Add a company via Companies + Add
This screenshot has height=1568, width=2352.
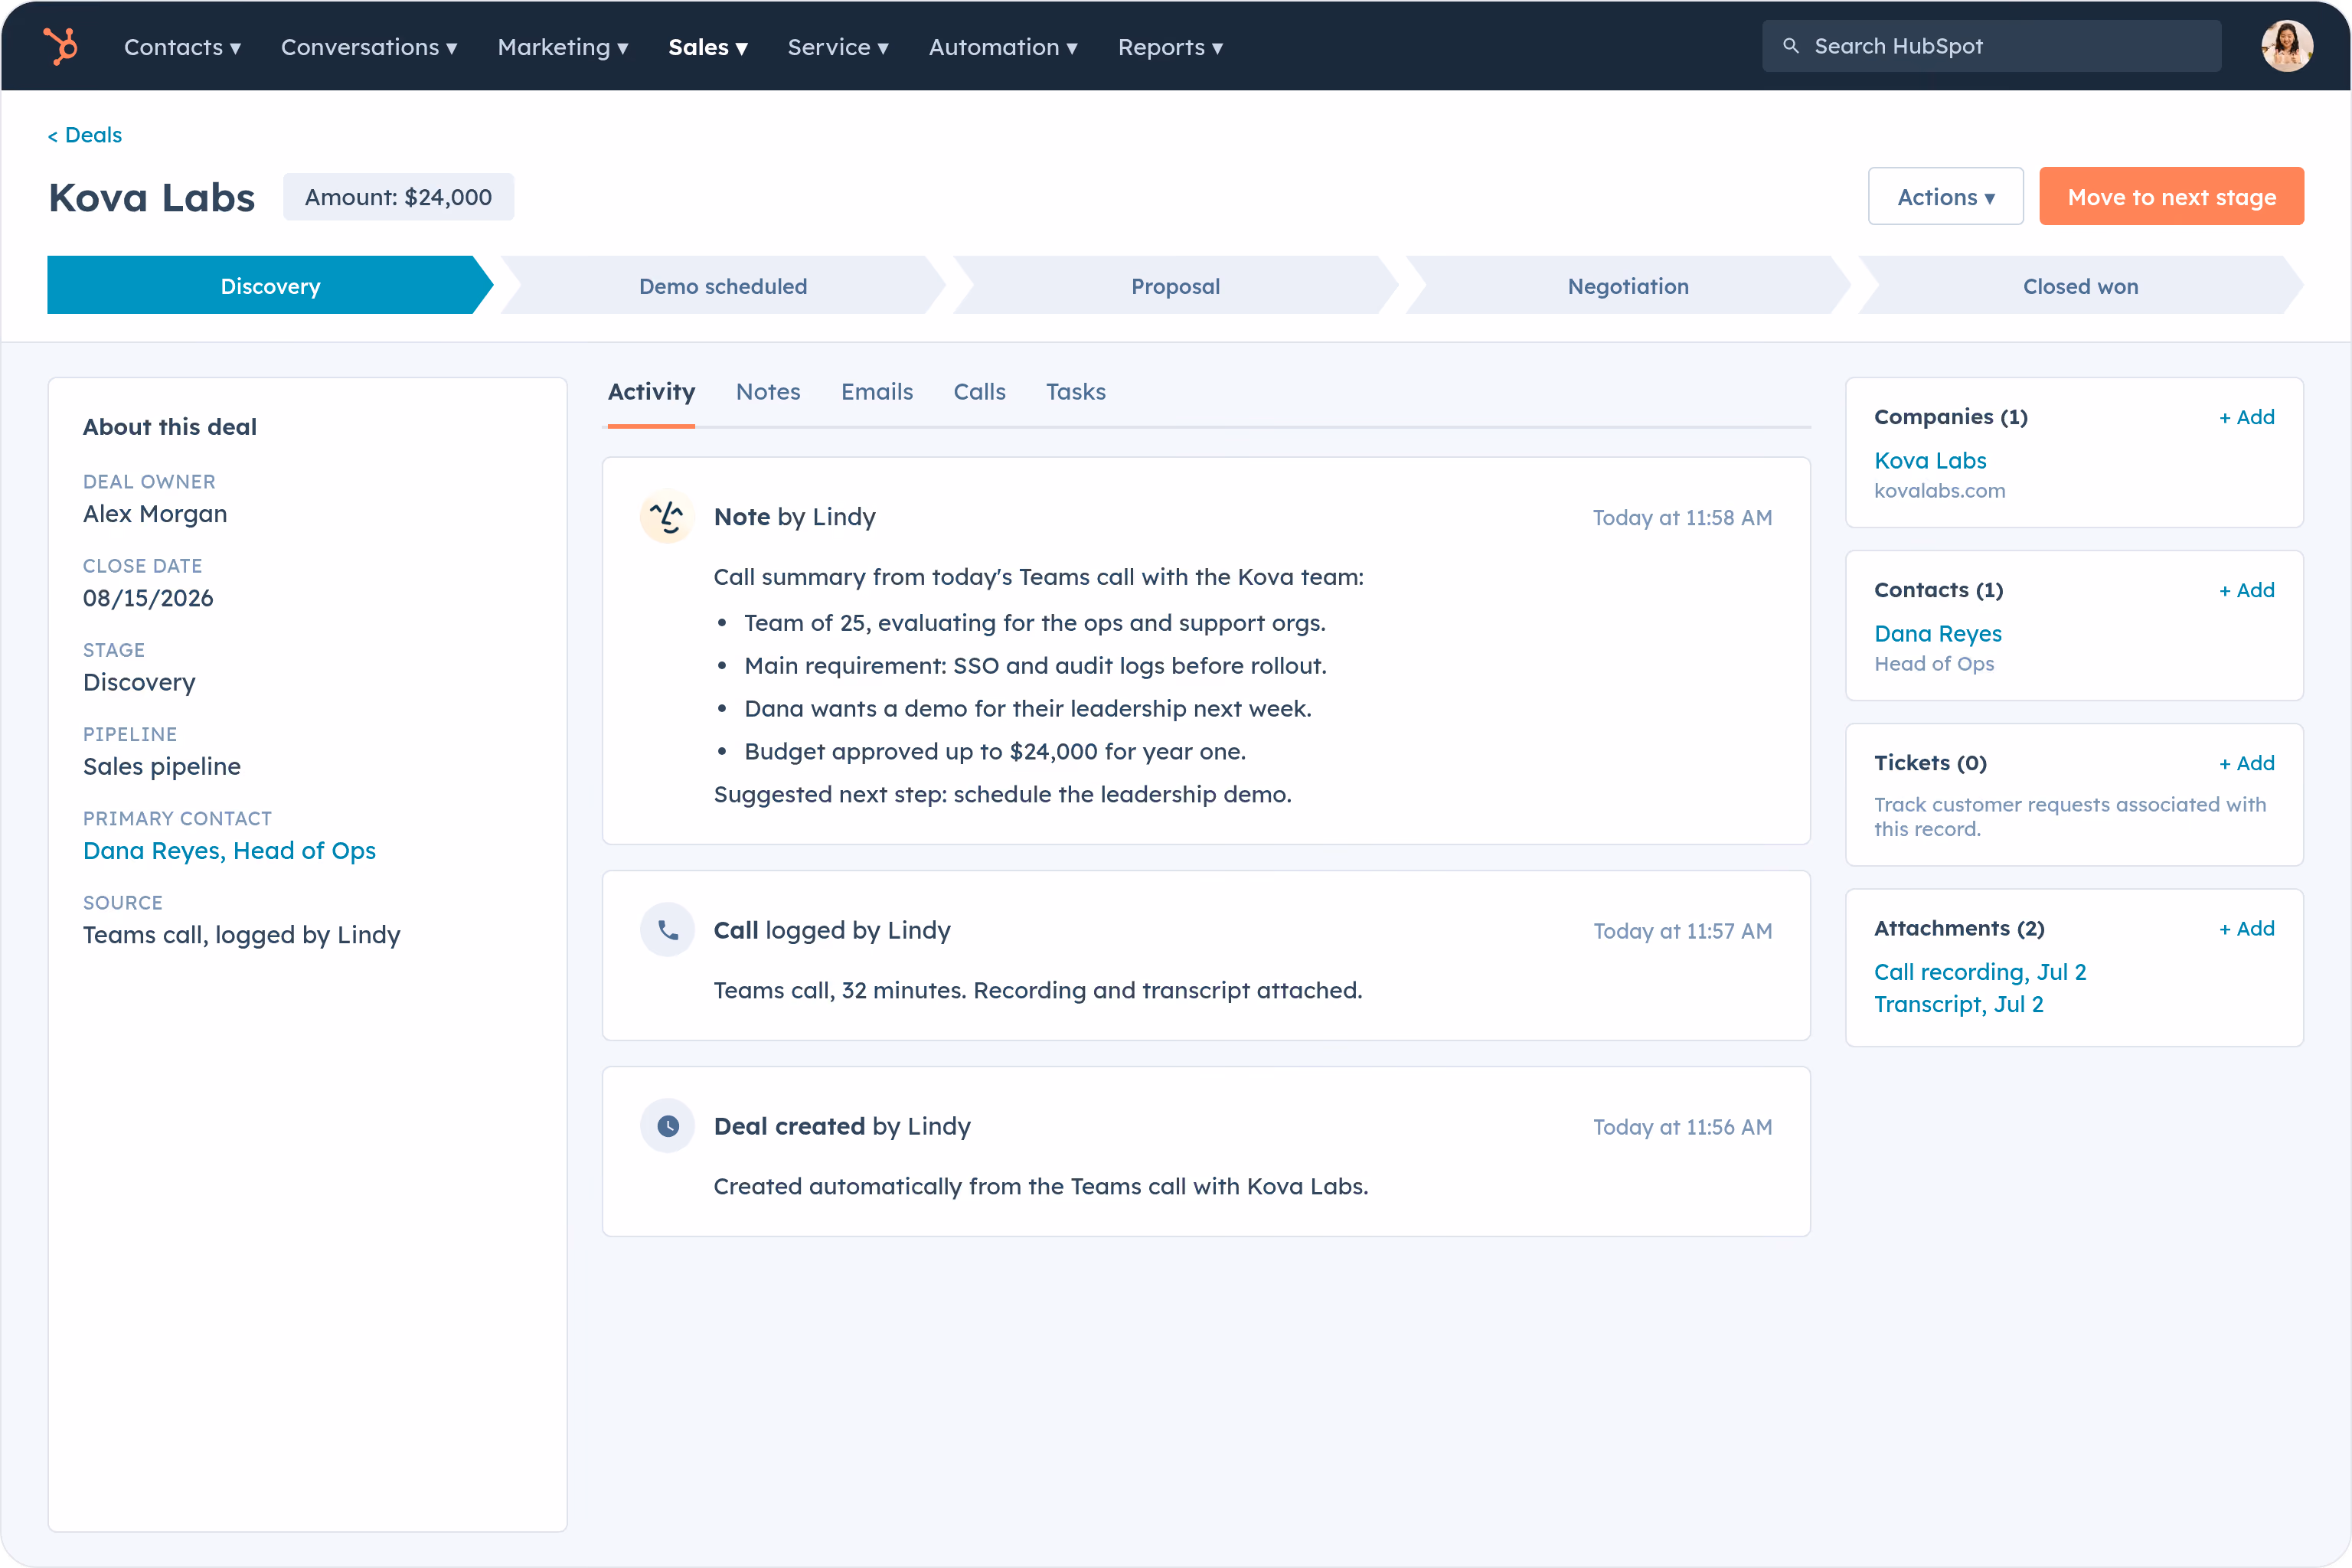[x=2247, y=417]
